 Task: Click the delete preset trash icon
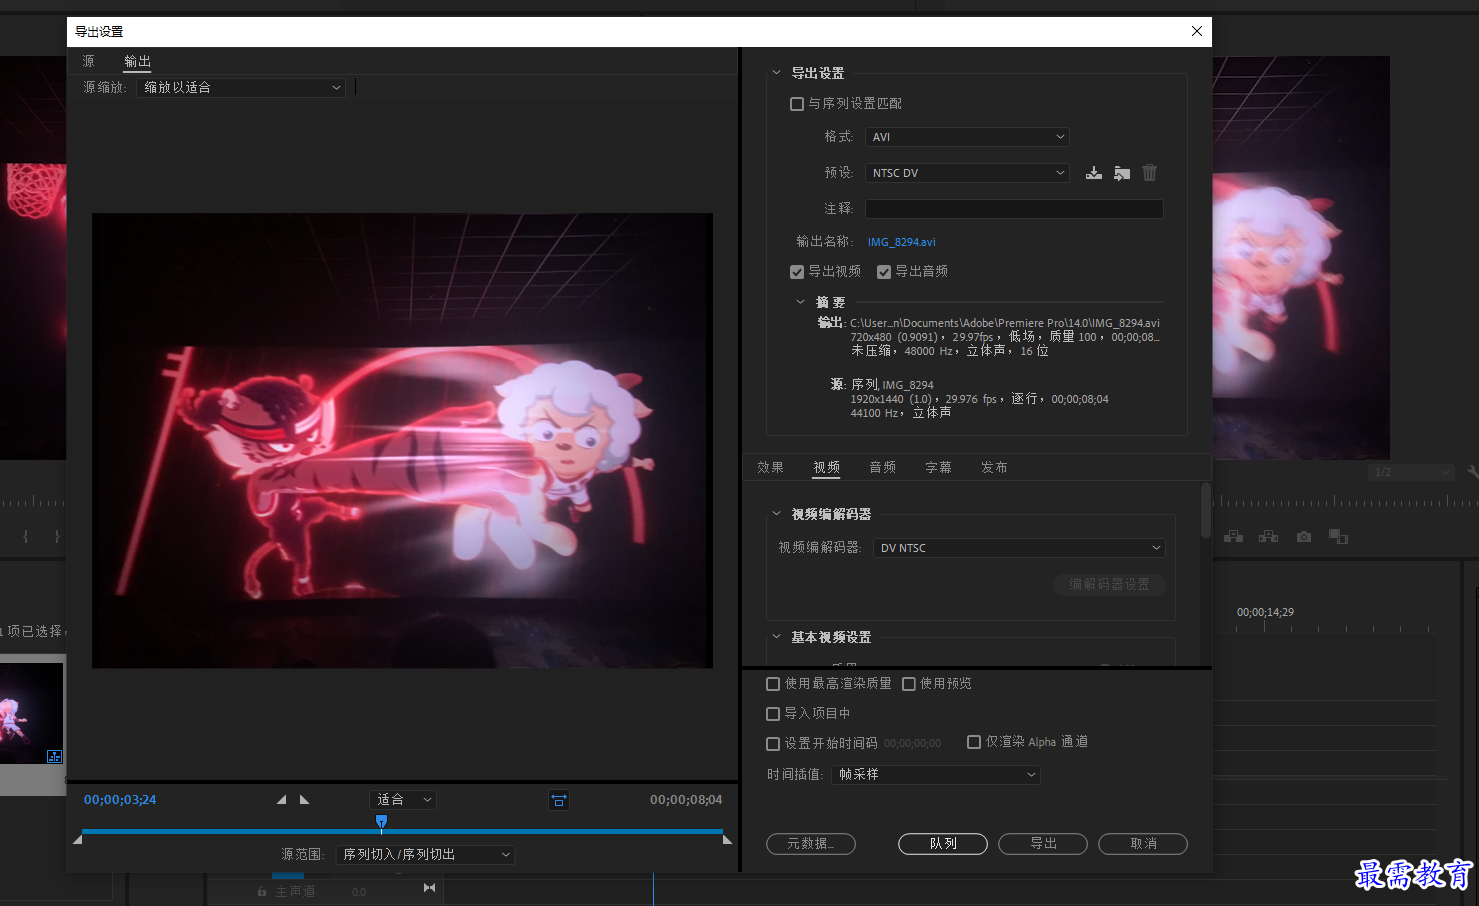1150,173
